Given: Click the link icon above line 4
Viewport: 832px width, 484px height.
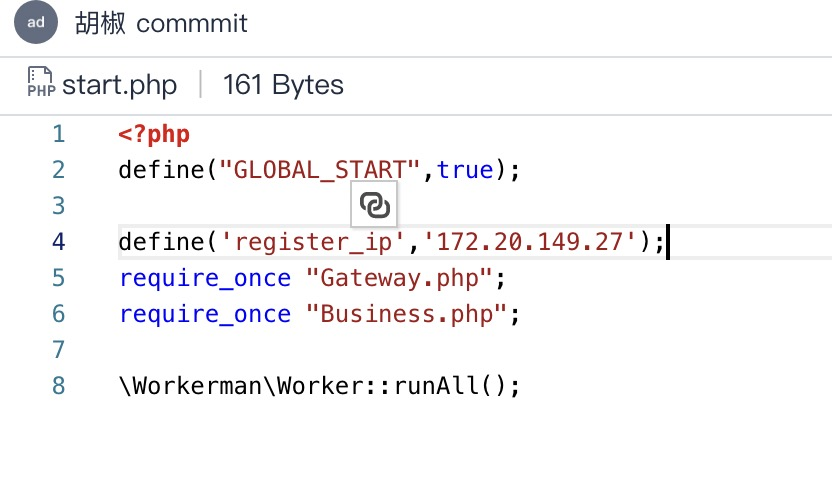Looking at the screenshot, I should [374, 204].
